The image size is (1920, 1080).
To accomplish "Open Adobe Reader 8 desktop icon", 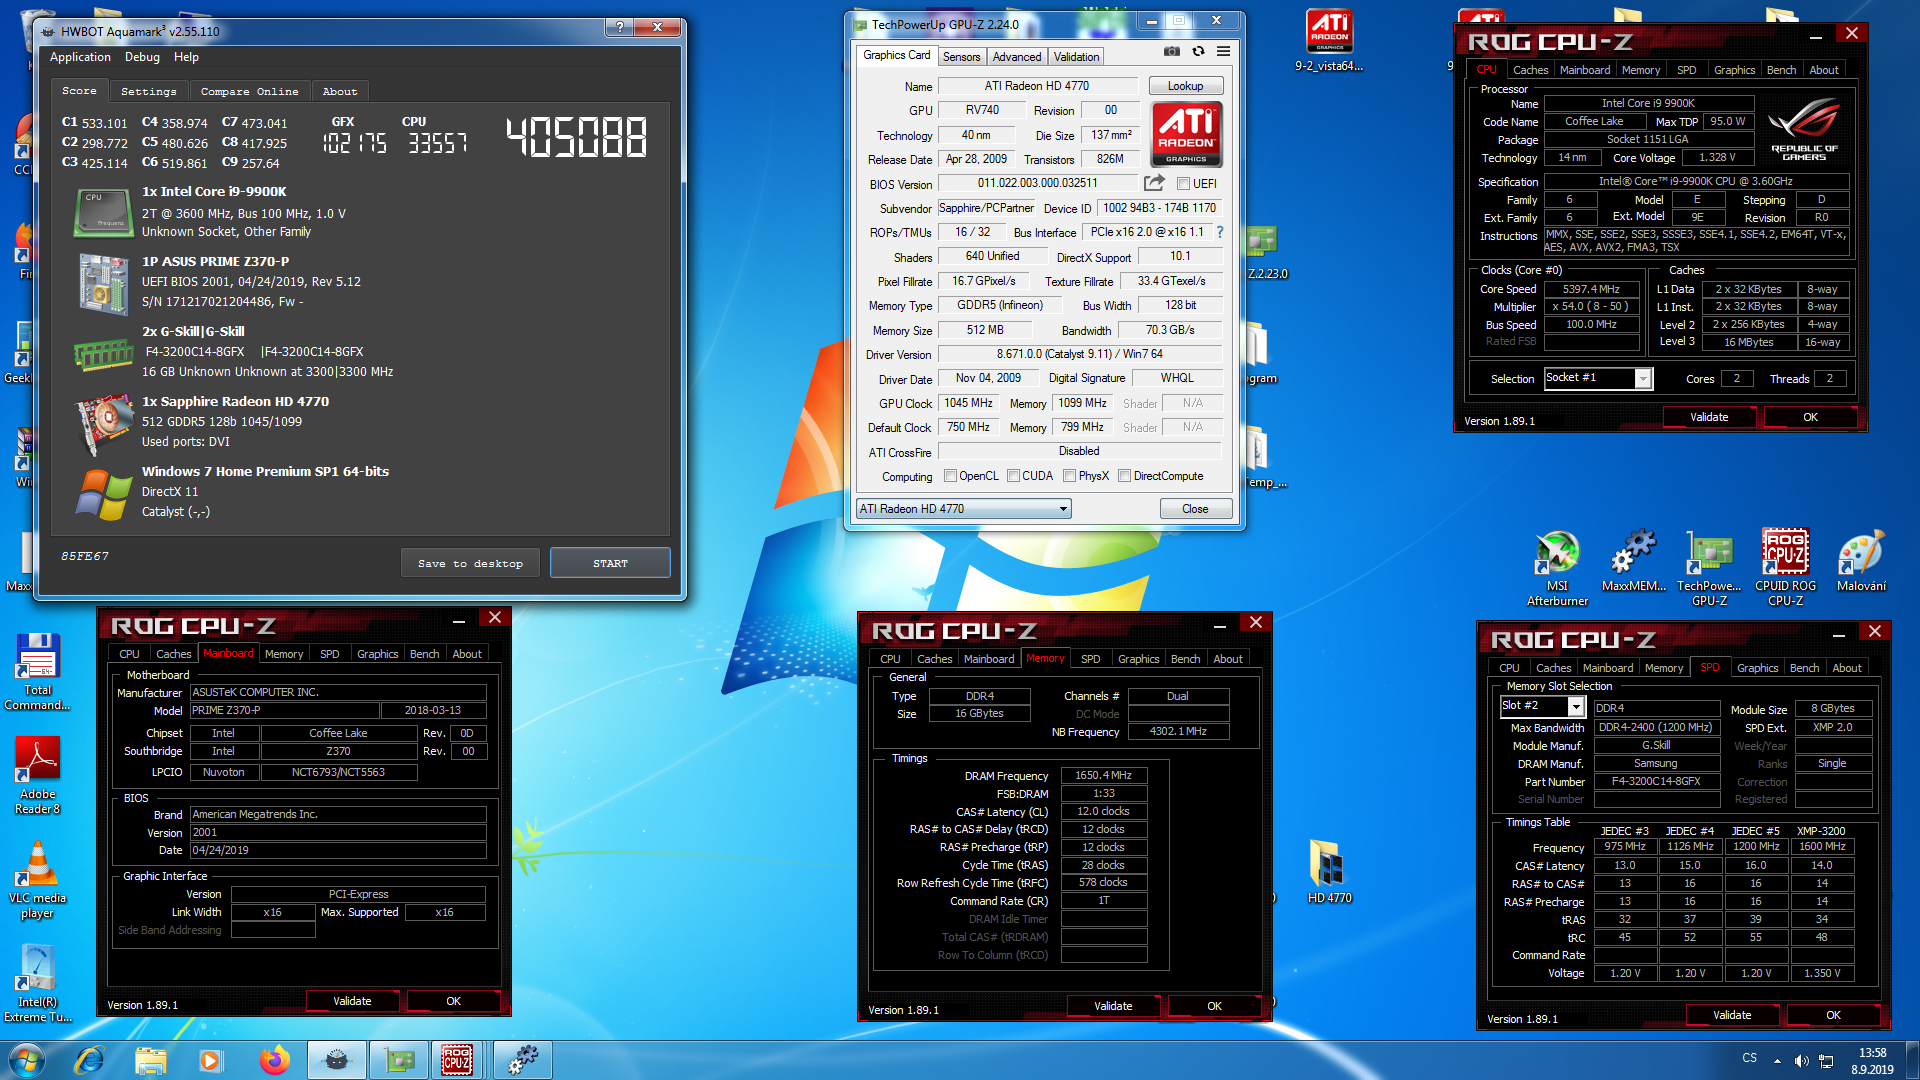I will (38, 776).
